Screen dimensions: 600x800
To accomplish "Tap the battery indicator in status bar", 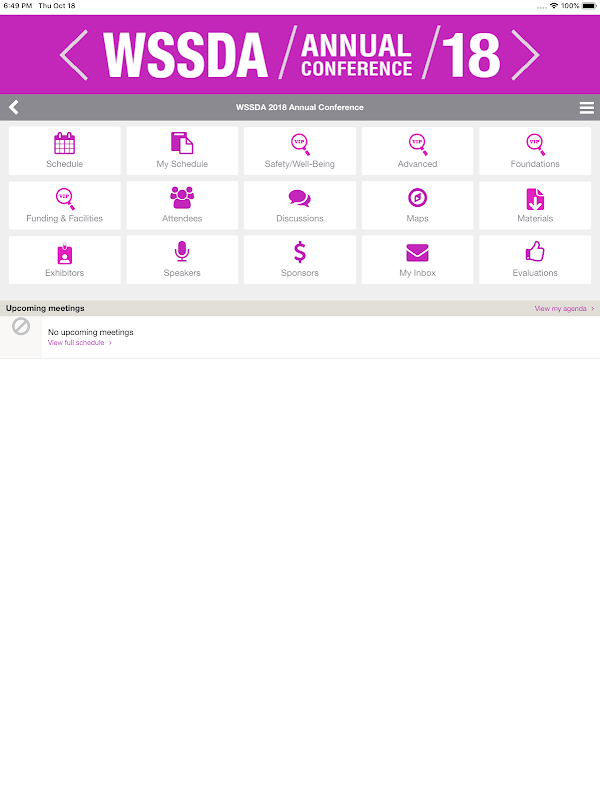I will (589, 6).
